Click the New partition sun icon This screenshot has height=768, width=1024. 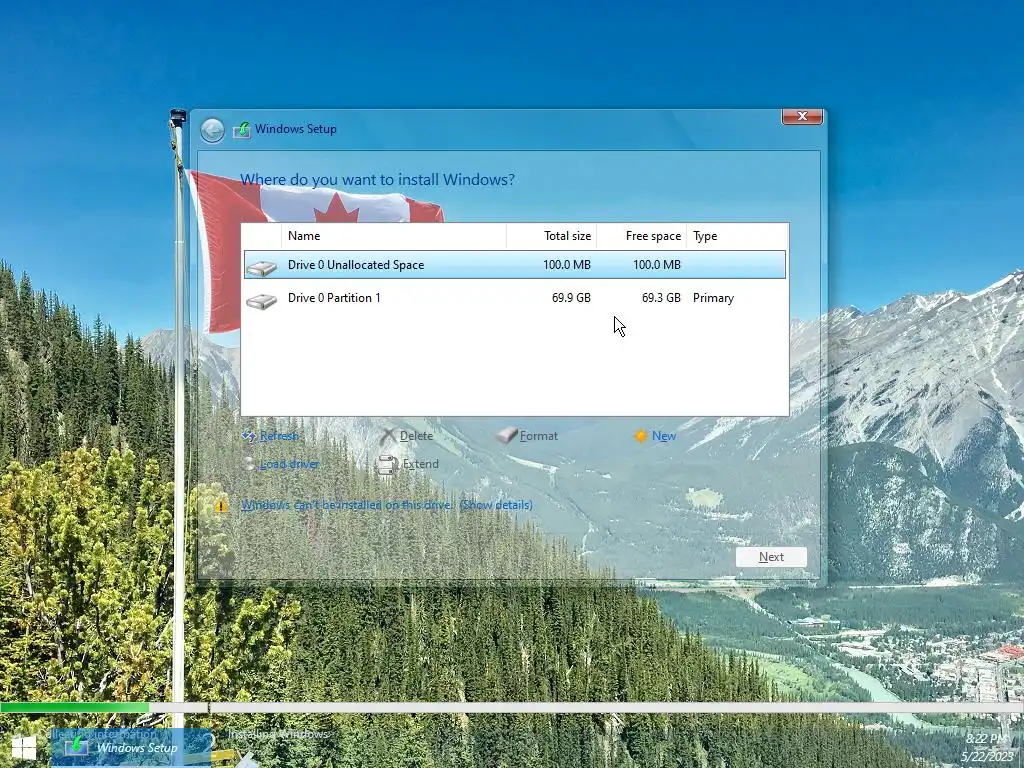click(x=641, y=436)
